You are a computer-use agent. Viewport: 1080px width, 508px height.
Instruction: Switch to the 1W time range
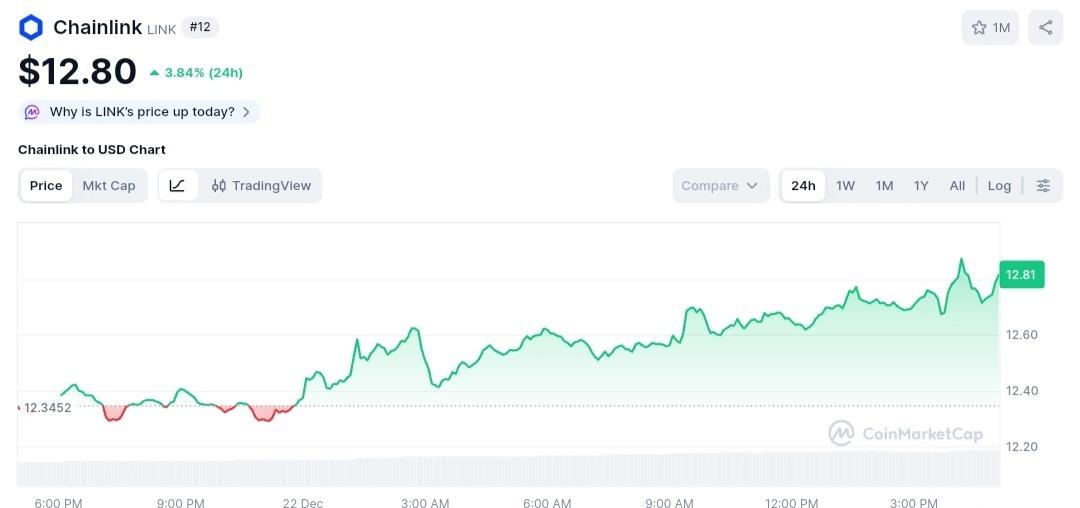[846, 186]
